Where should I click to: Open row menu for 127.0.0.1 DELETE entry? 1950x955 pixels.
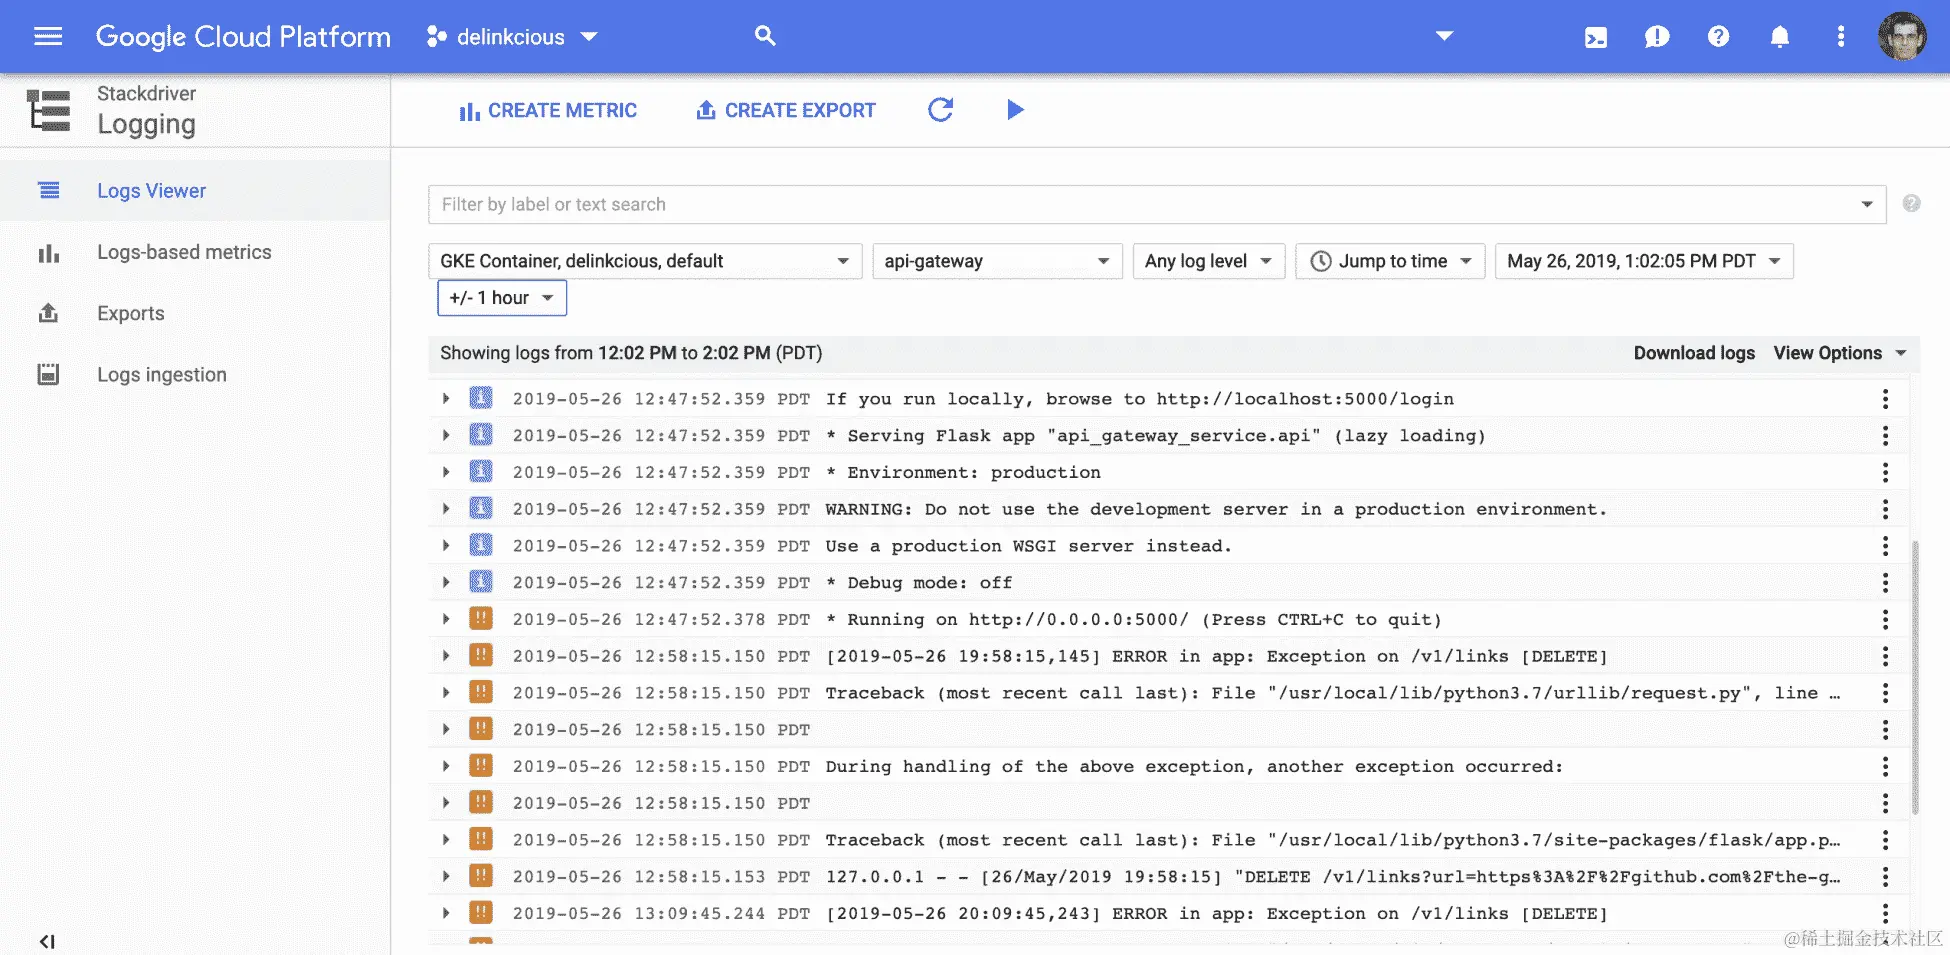[x=1885, y=877]
